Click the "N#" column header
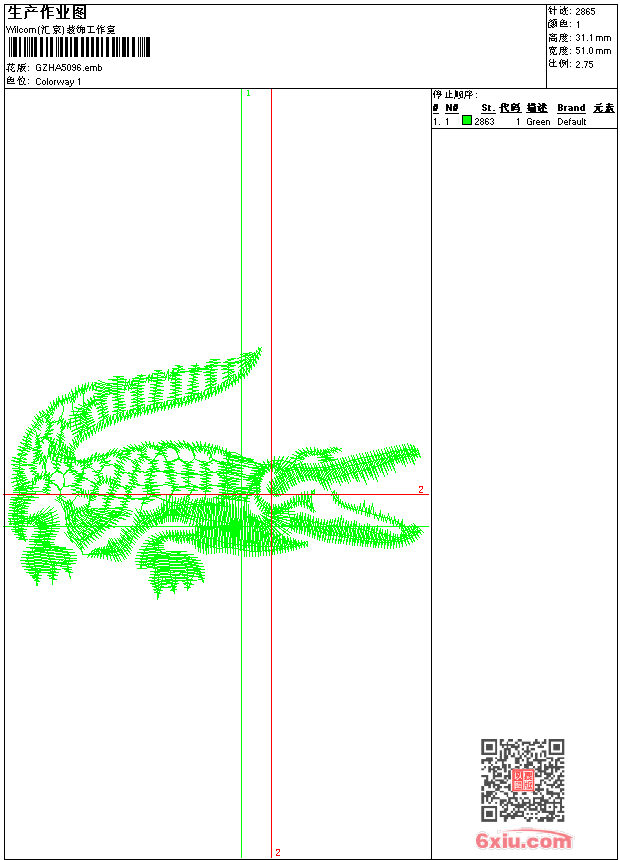Image resolution: width=620 pixels, height=860 pixels. pyautogui.click(x=452, y=108)
